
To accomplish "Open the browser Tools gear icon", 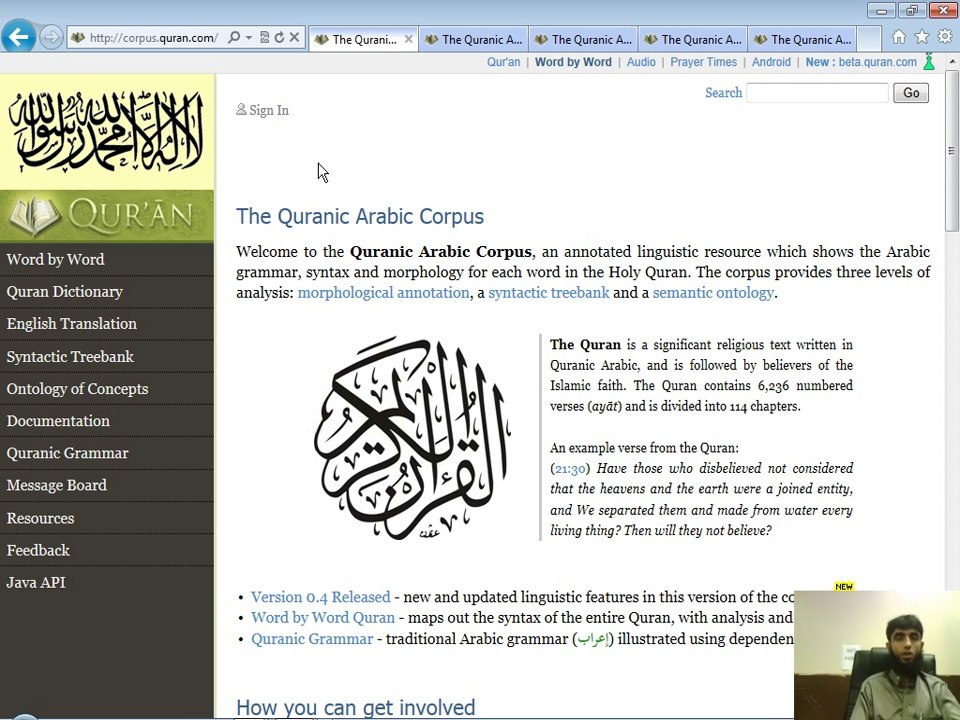I will pyautogui.click(x=945, y=37).
